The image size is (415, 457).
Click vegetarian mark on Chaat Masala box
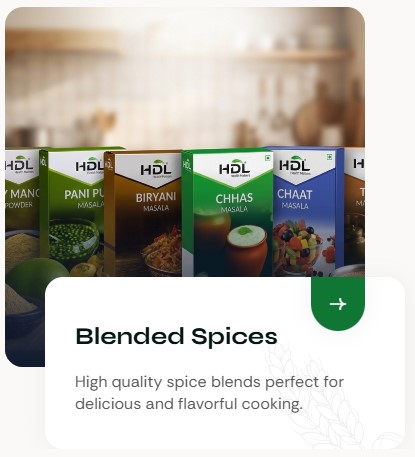tap(329, 156)
